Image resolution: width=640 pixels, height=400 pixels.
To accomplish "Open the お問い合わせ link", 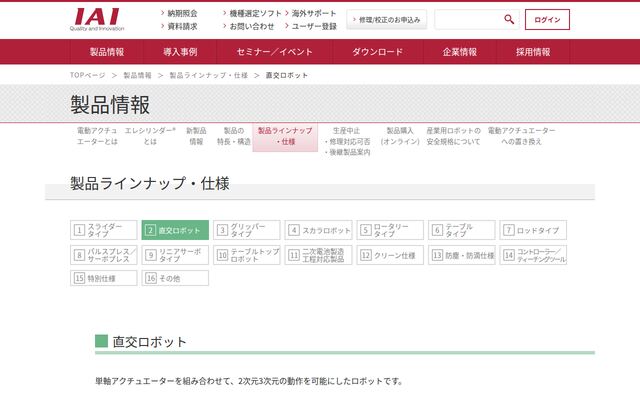I will [x=252, y=27].
